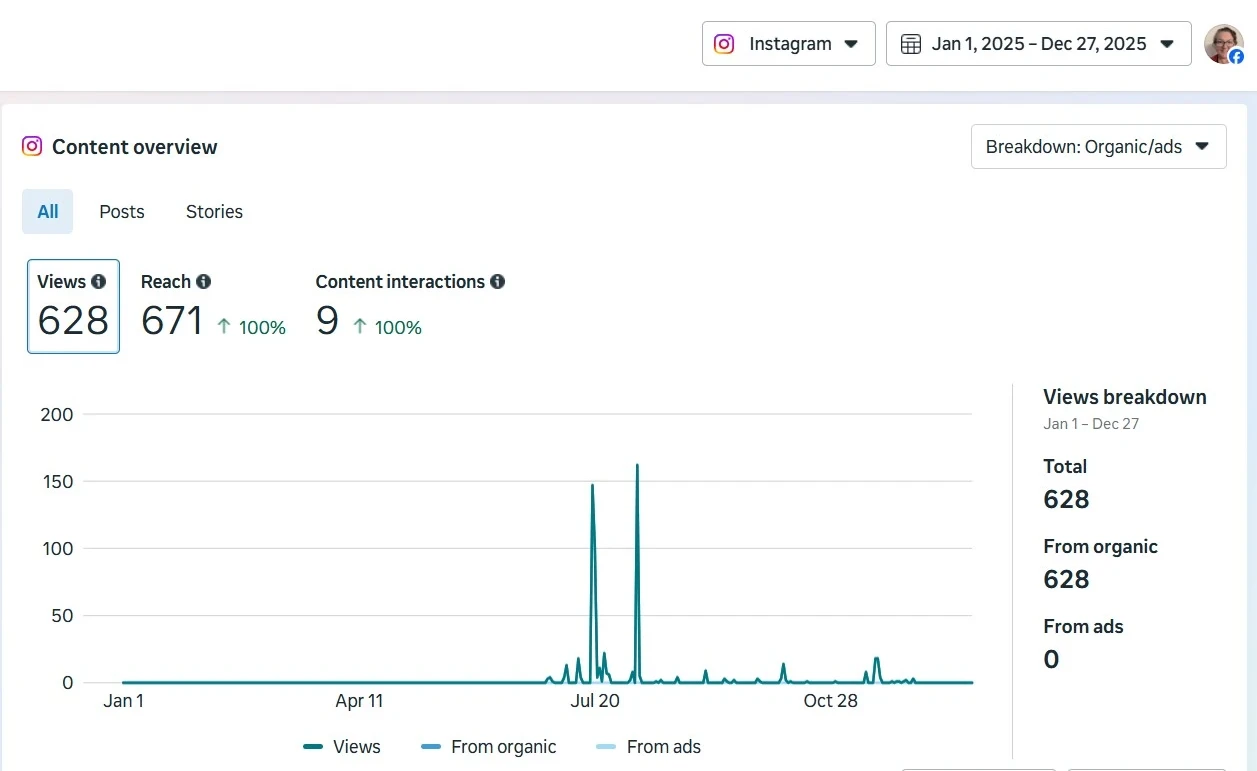Open the Instagram platform dropdown

point(788,44)
